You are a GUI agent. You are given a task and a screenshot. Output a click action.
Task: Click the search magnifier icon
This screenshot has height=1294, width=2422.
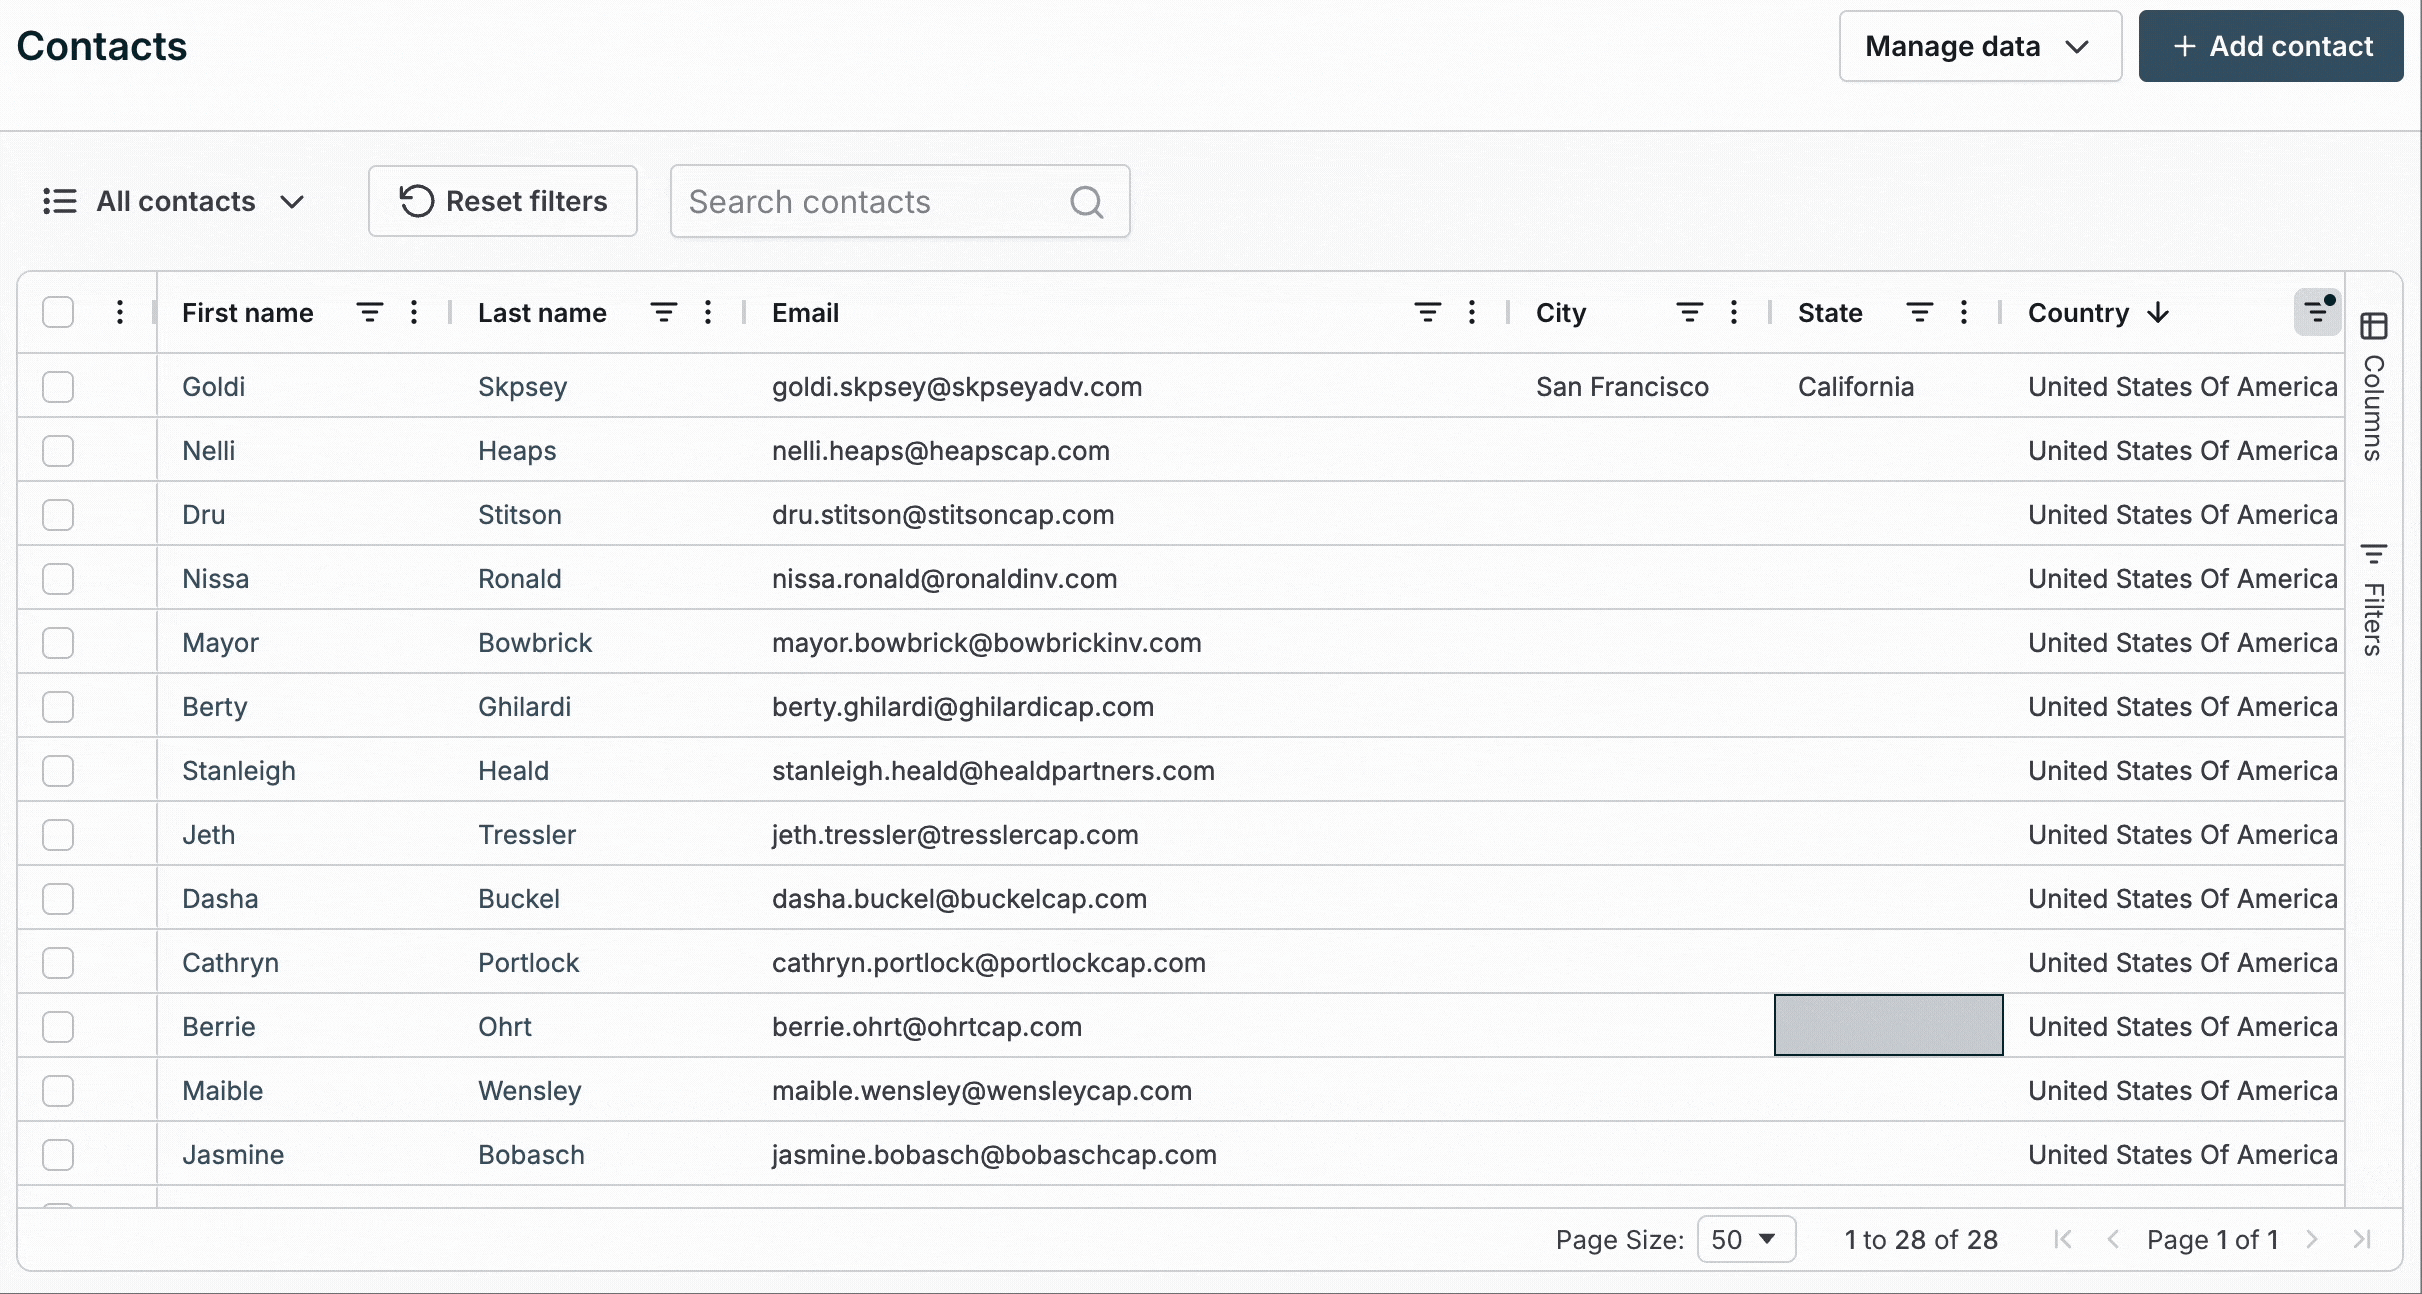point(1087,202)
